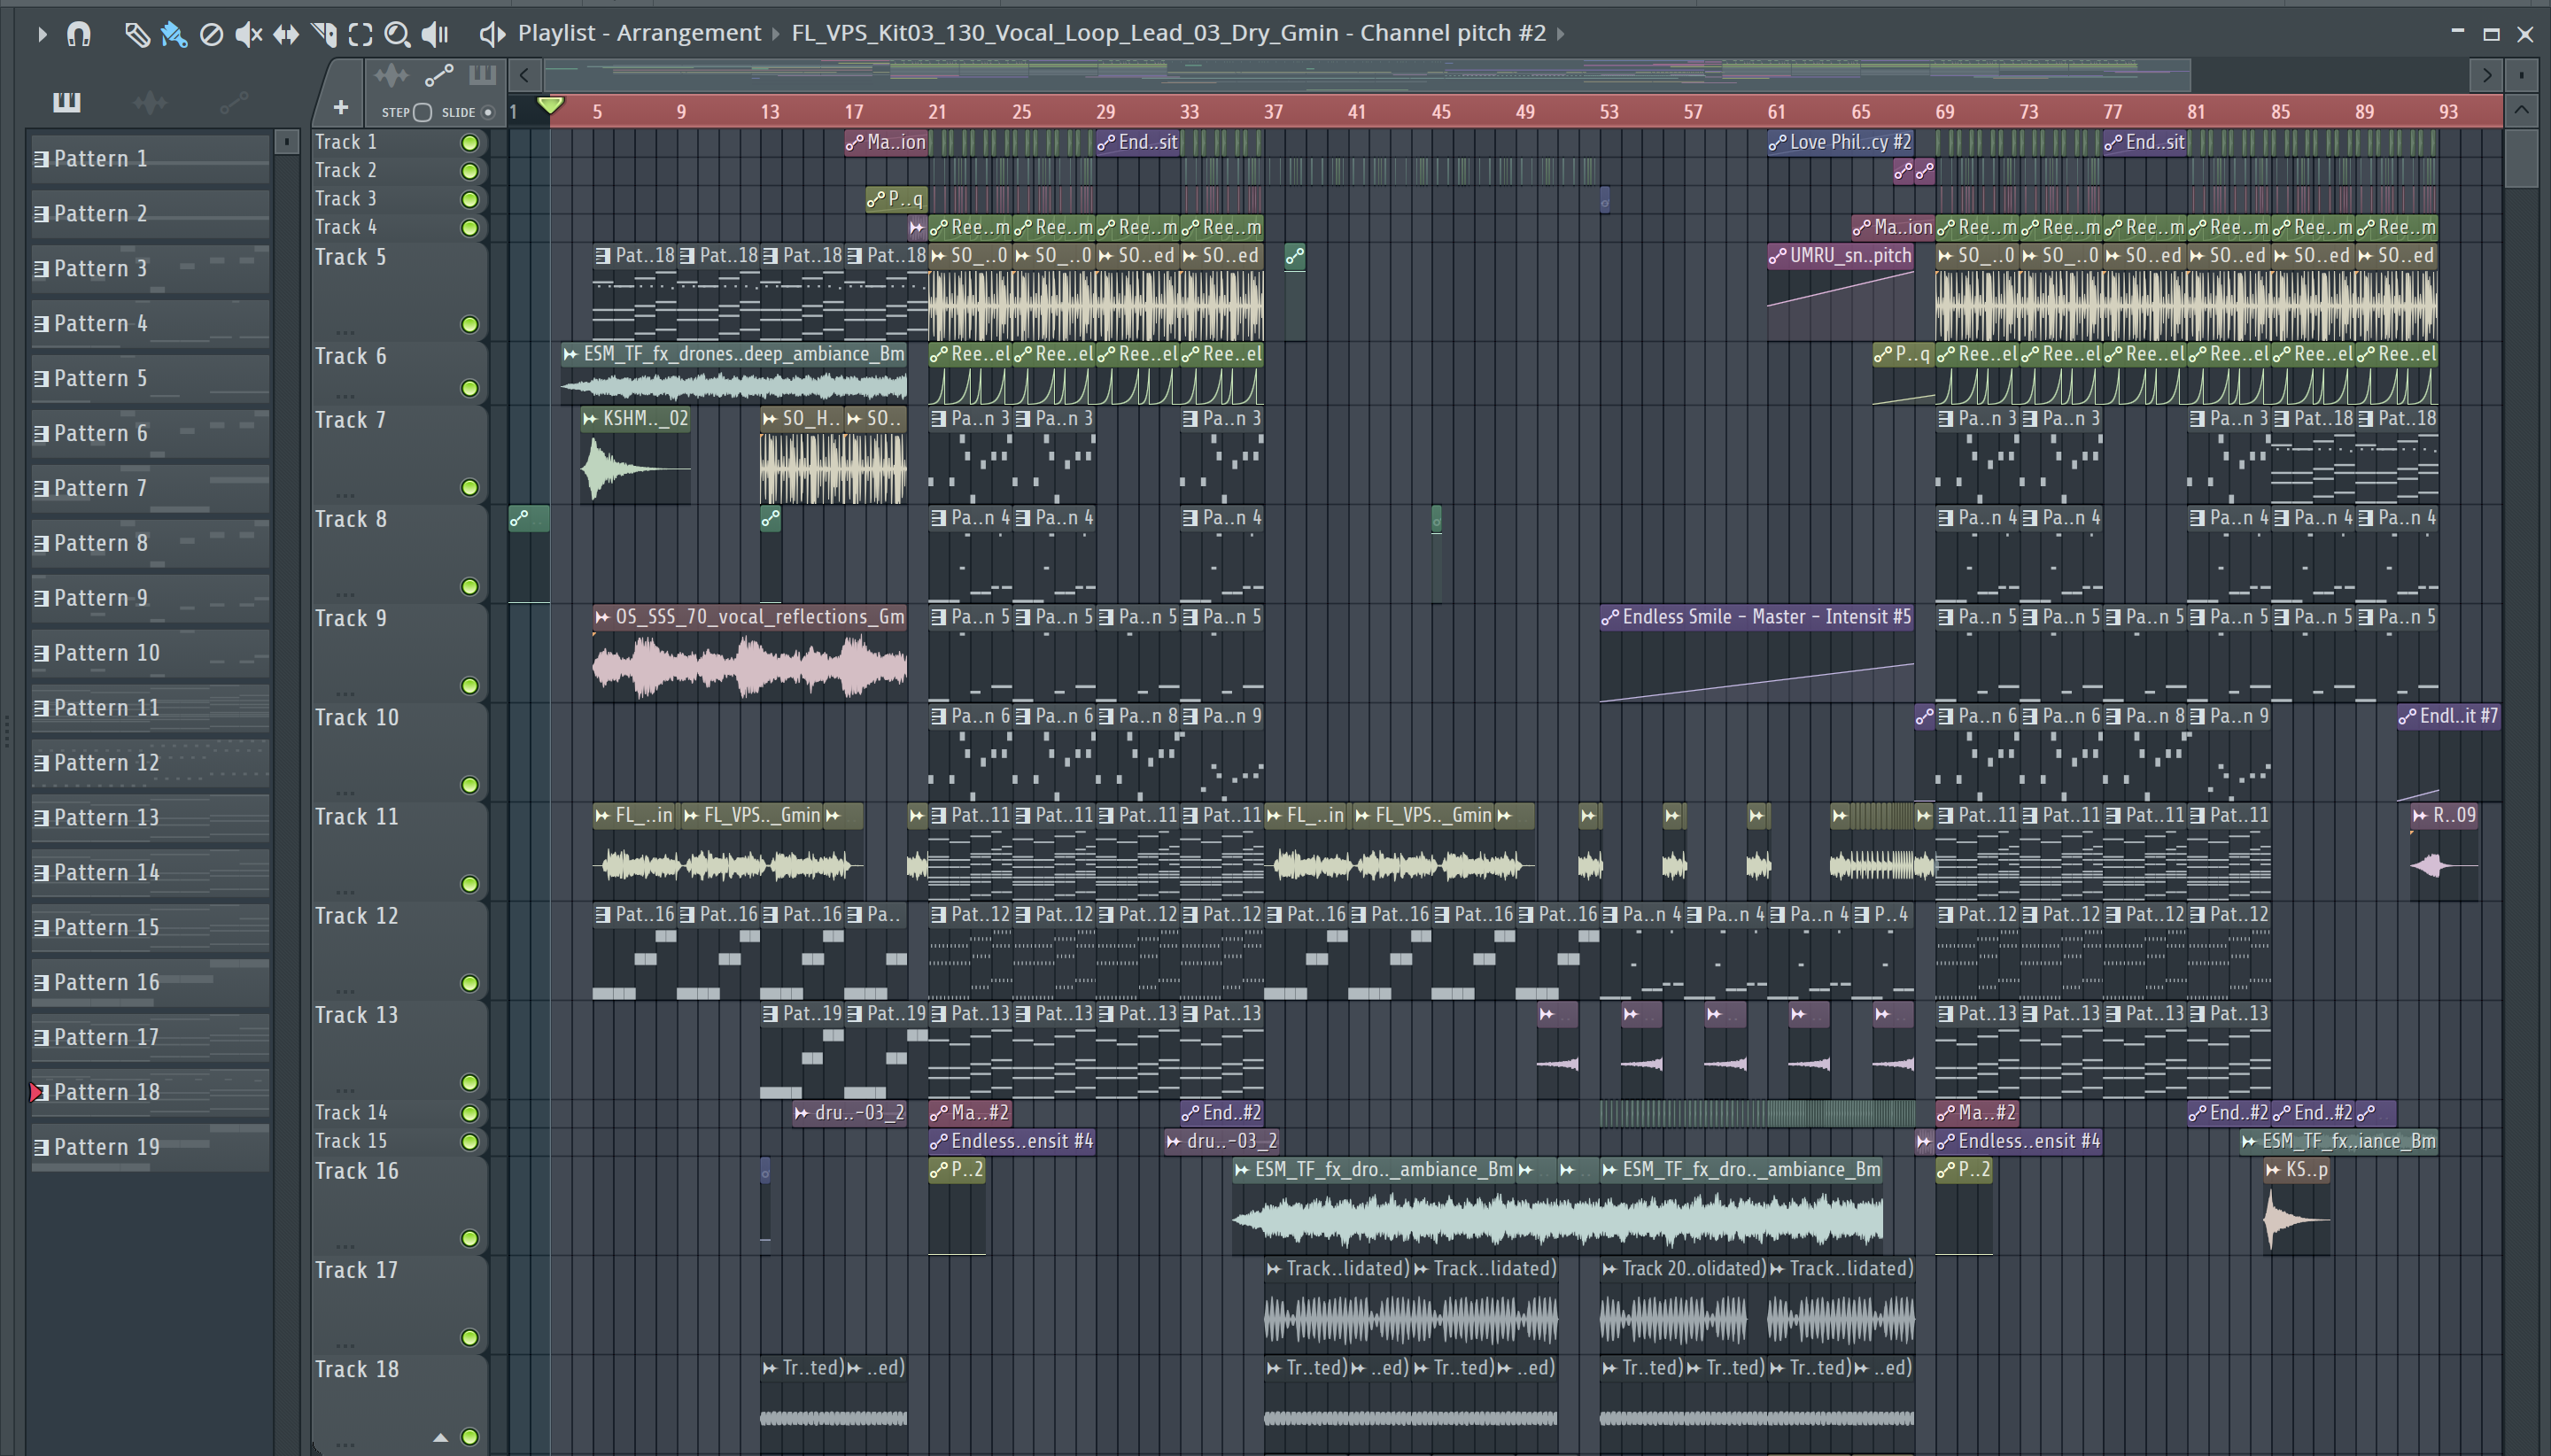Click the picker panel scroll handle
Viewport: 2551px width, 1456px height.
click(286, 142)
